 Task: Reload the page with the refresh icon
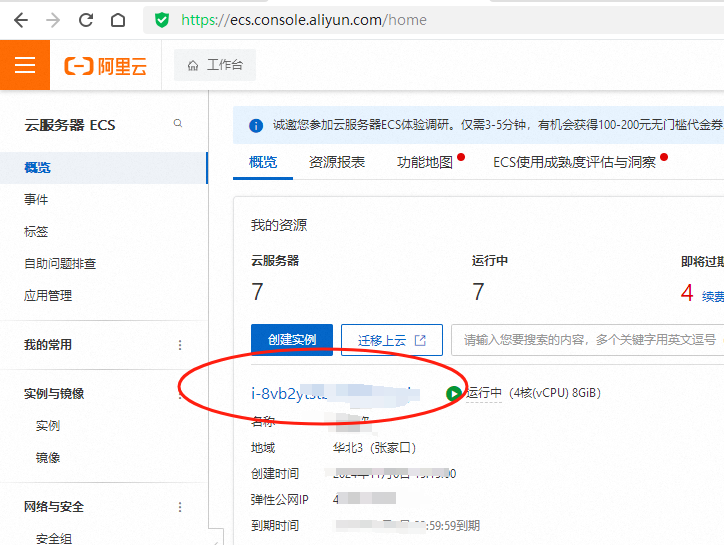coord(86,20)
